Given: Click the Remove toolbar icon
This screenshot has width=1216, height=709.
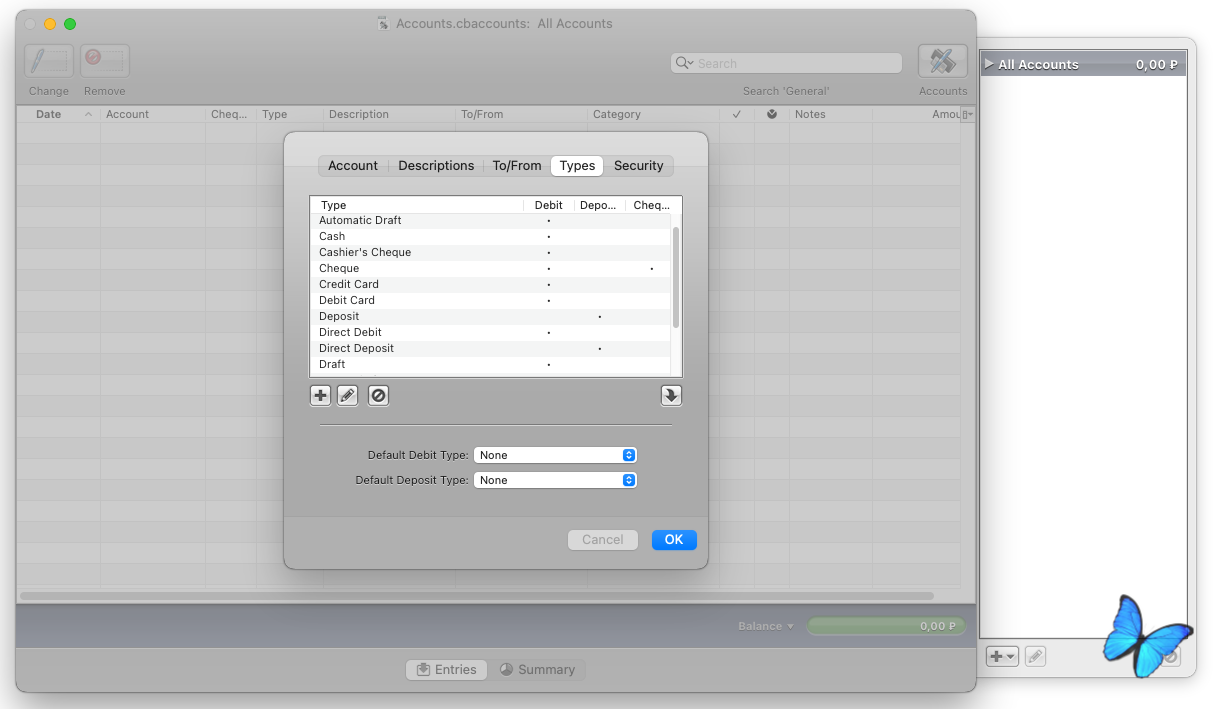Looking at the screenshot, I should tap(105, 62).
